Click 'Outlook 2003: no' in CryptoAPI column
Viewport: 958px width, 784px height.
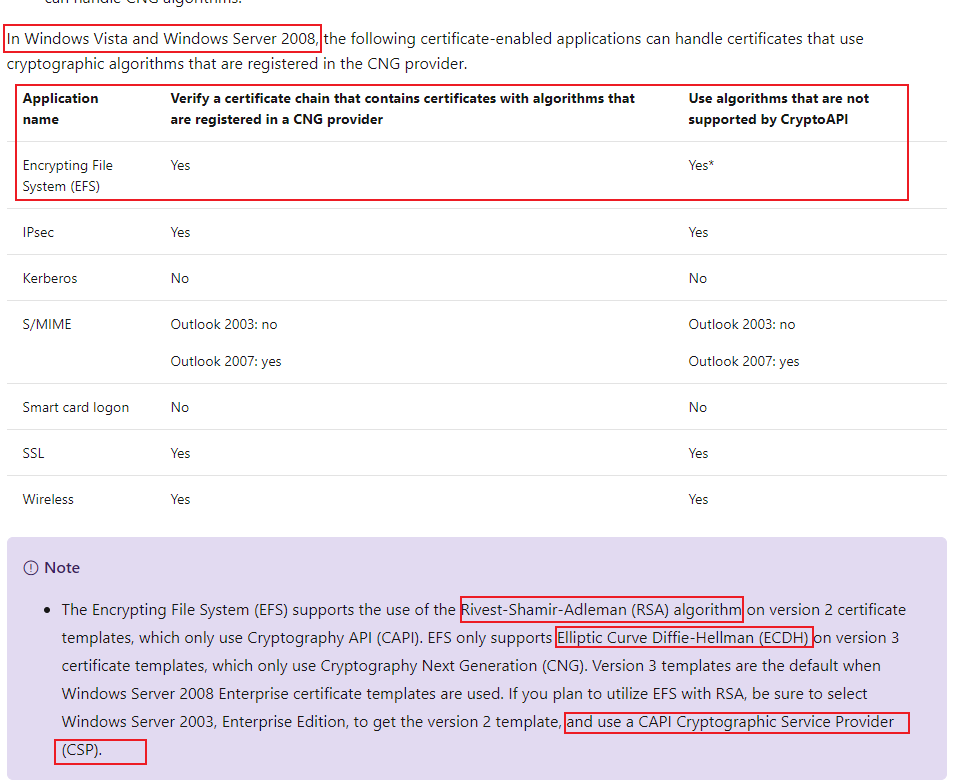pyautogui.click(x=742, y=324)
